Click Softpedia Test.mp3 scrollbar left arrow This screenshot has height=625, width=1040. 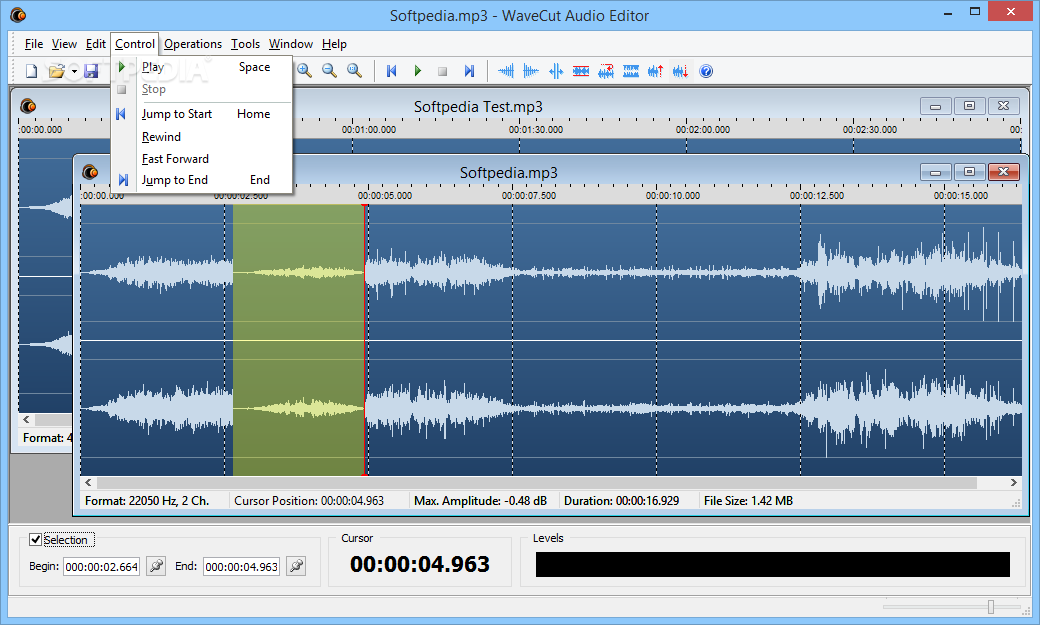tap(27, 419)
